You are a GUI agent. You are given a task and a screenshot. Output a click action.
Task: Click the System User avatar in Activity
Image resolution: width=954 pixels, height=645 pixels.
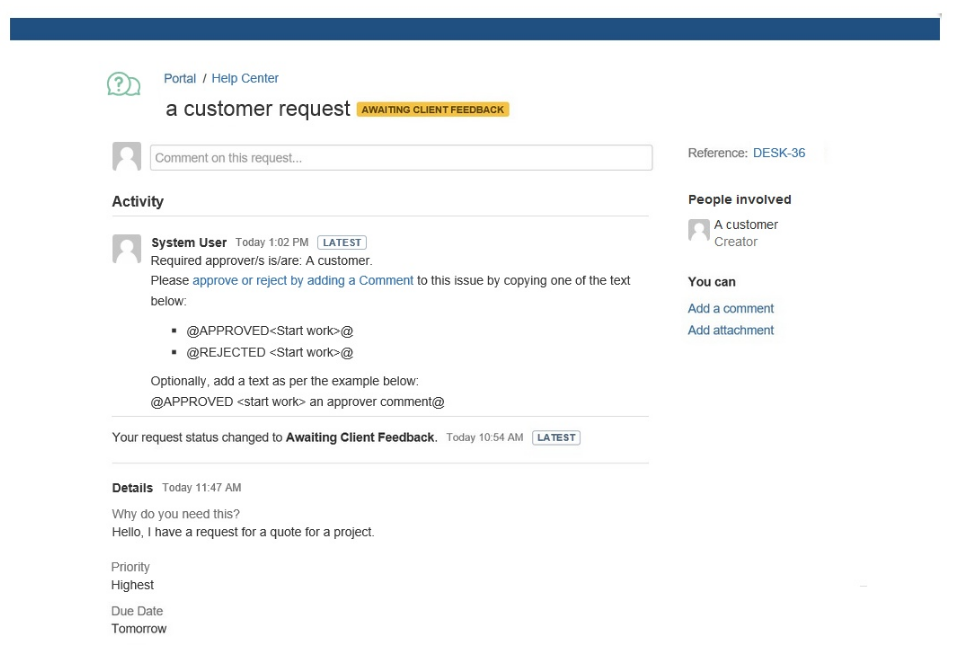(x=127, y=249)
